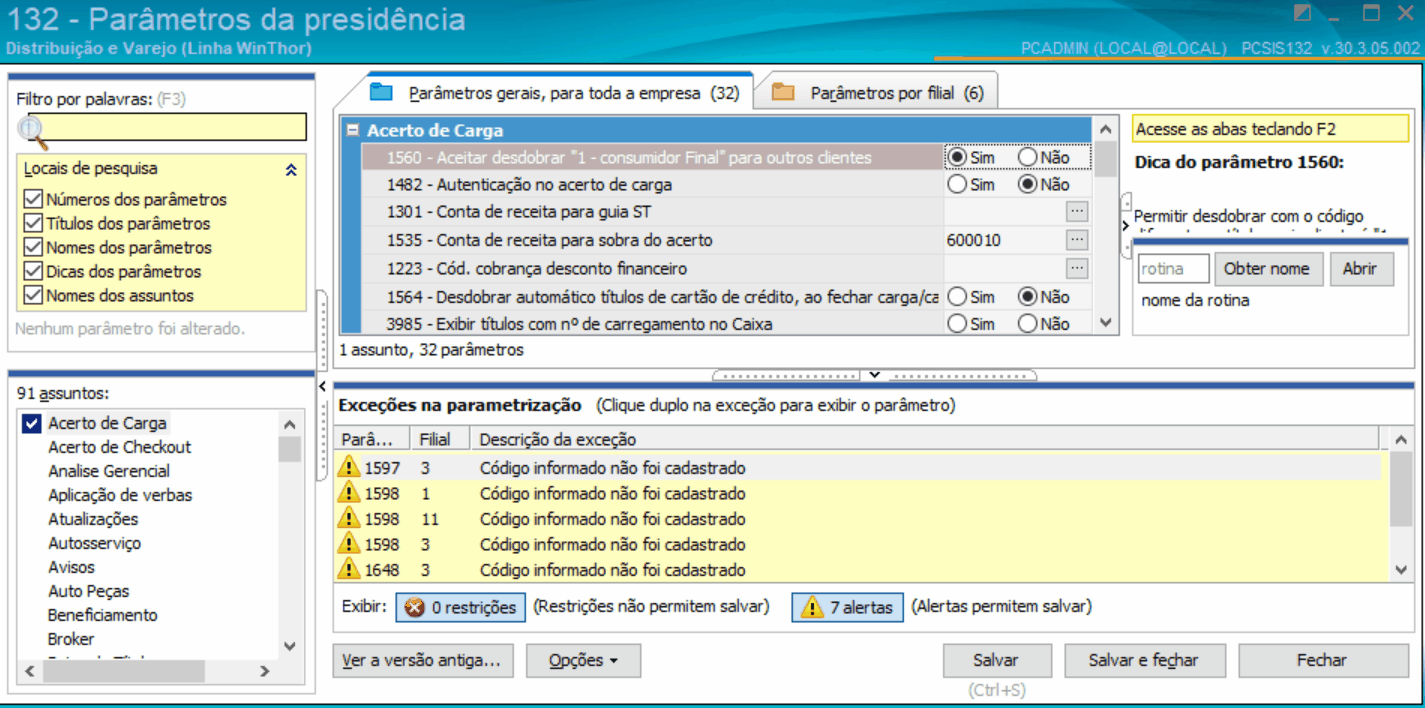
Task: Select Analise Gerencial subject
Action: [x=109, y=471]
